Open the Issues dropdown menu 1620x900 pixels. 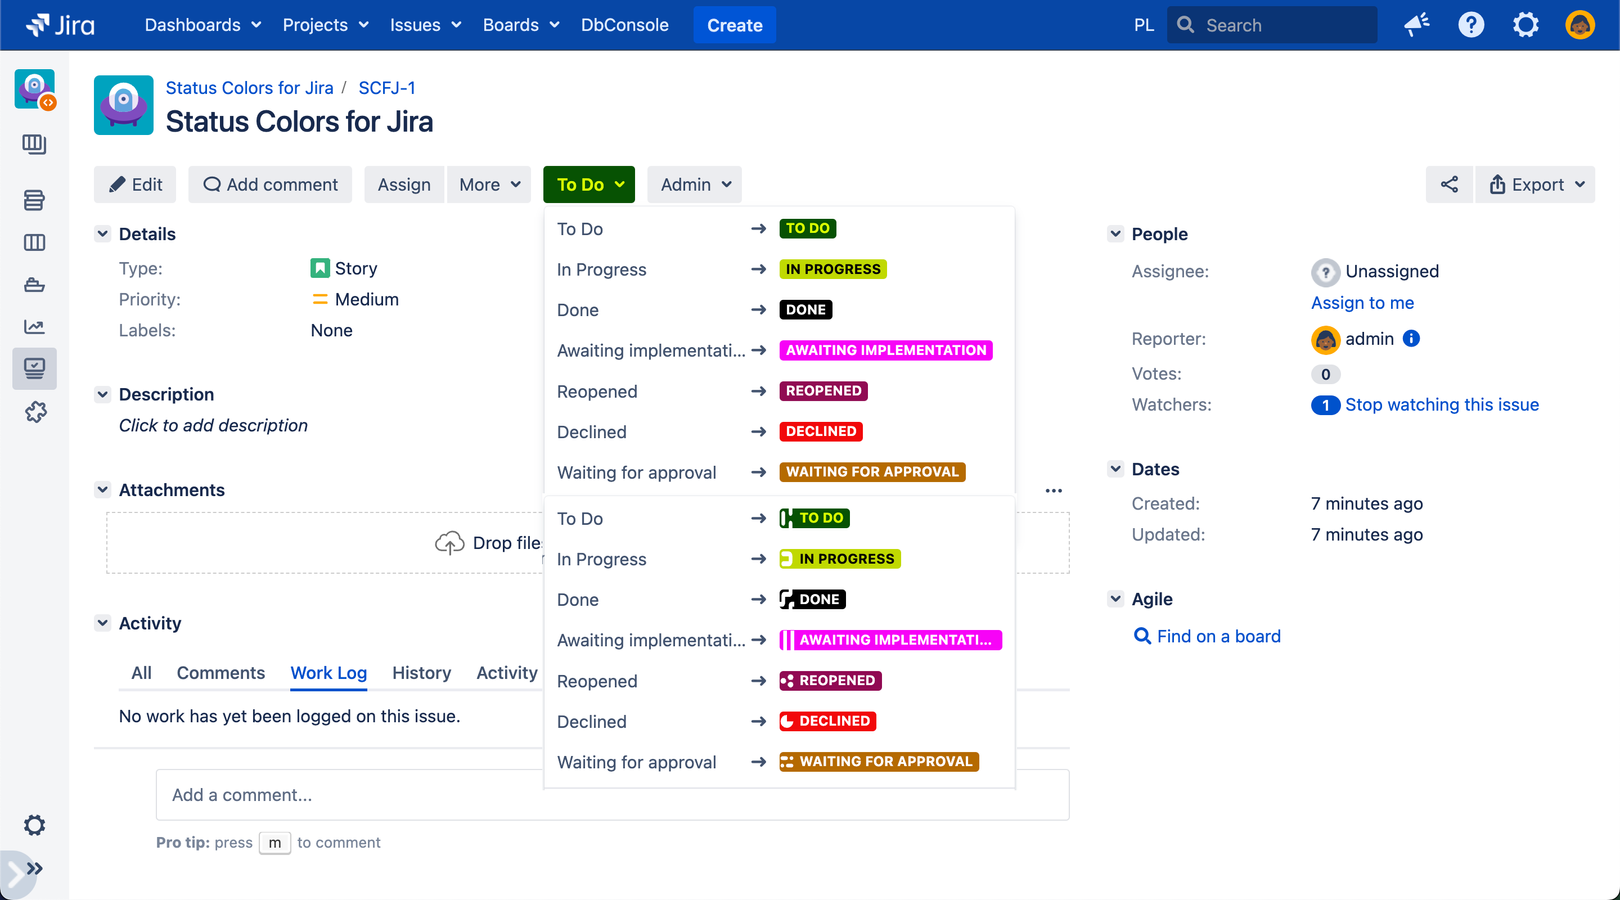[426, 25]
